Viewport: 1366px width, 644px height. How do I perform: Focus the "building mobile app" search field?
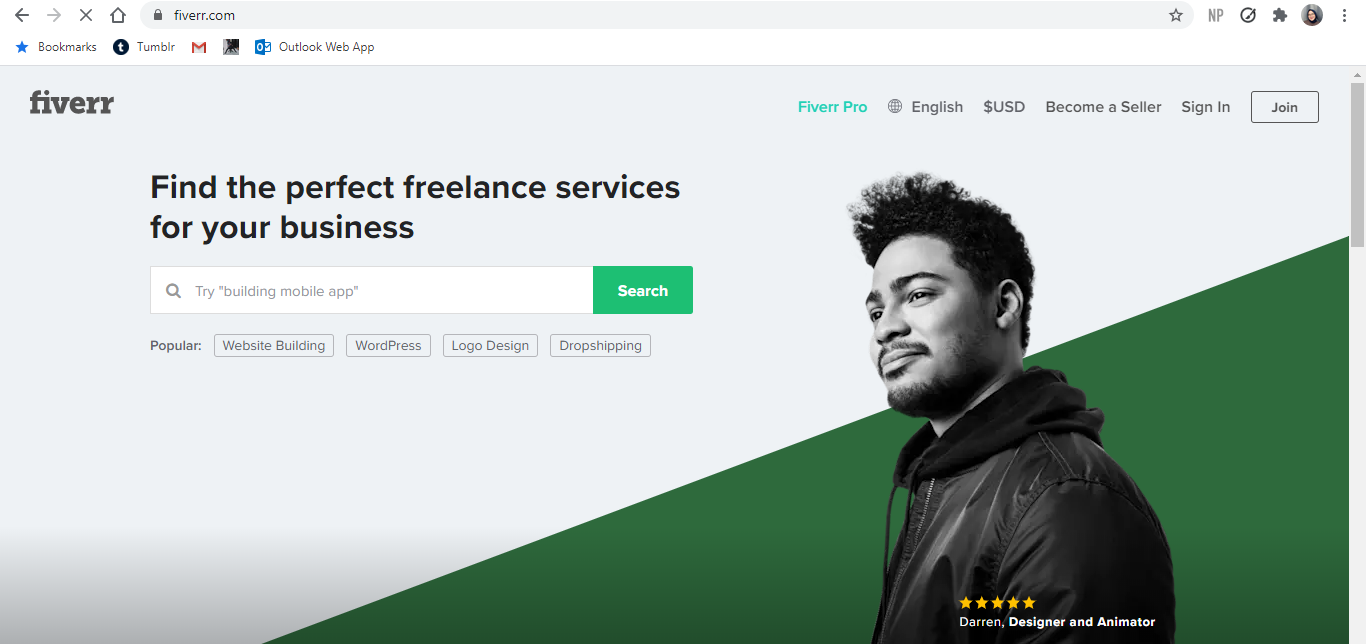[372, 290]
